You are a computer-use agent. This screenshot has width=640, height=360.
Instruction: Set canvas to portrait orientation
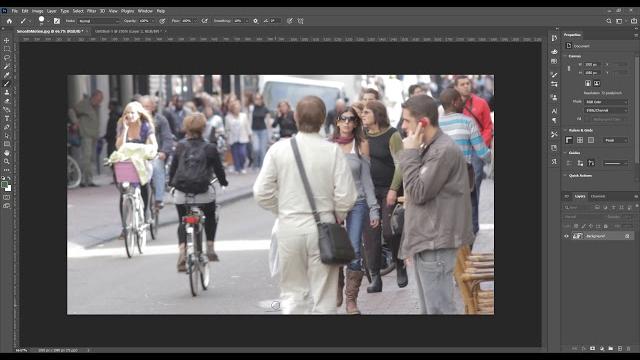click(x=588, y=83)
